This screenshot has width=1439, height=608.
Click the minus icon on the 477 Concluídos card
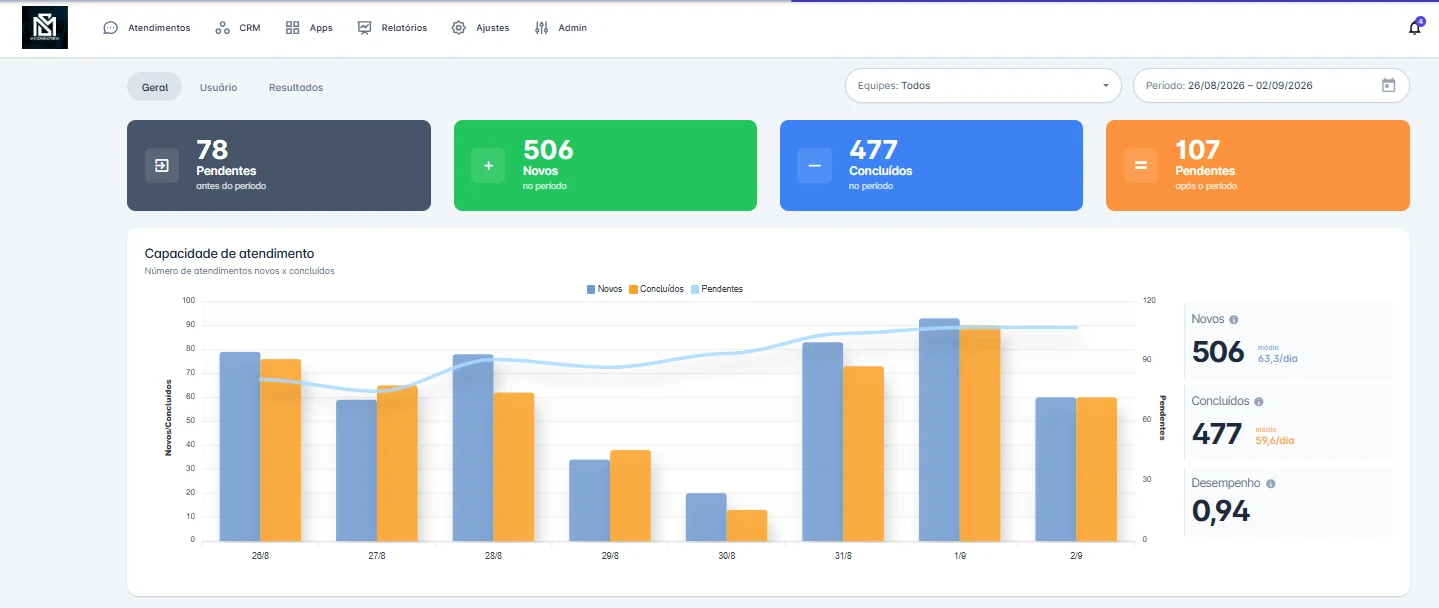point(814,165)
